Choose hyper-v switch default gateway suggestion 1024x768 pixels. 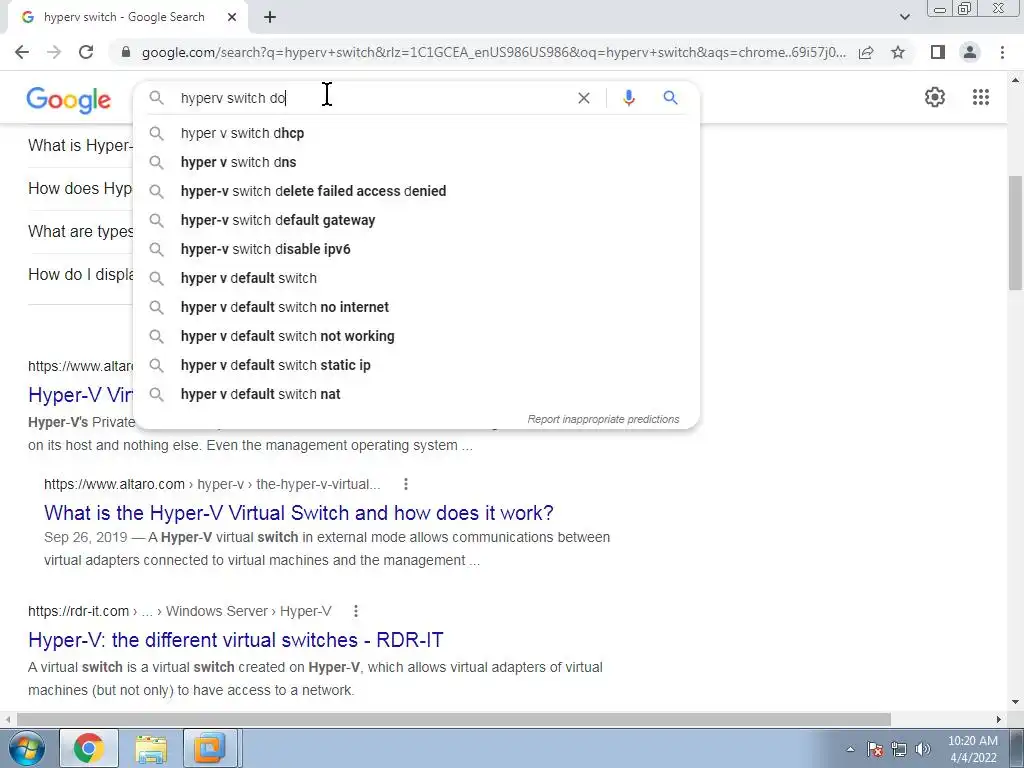click(416, 220)
